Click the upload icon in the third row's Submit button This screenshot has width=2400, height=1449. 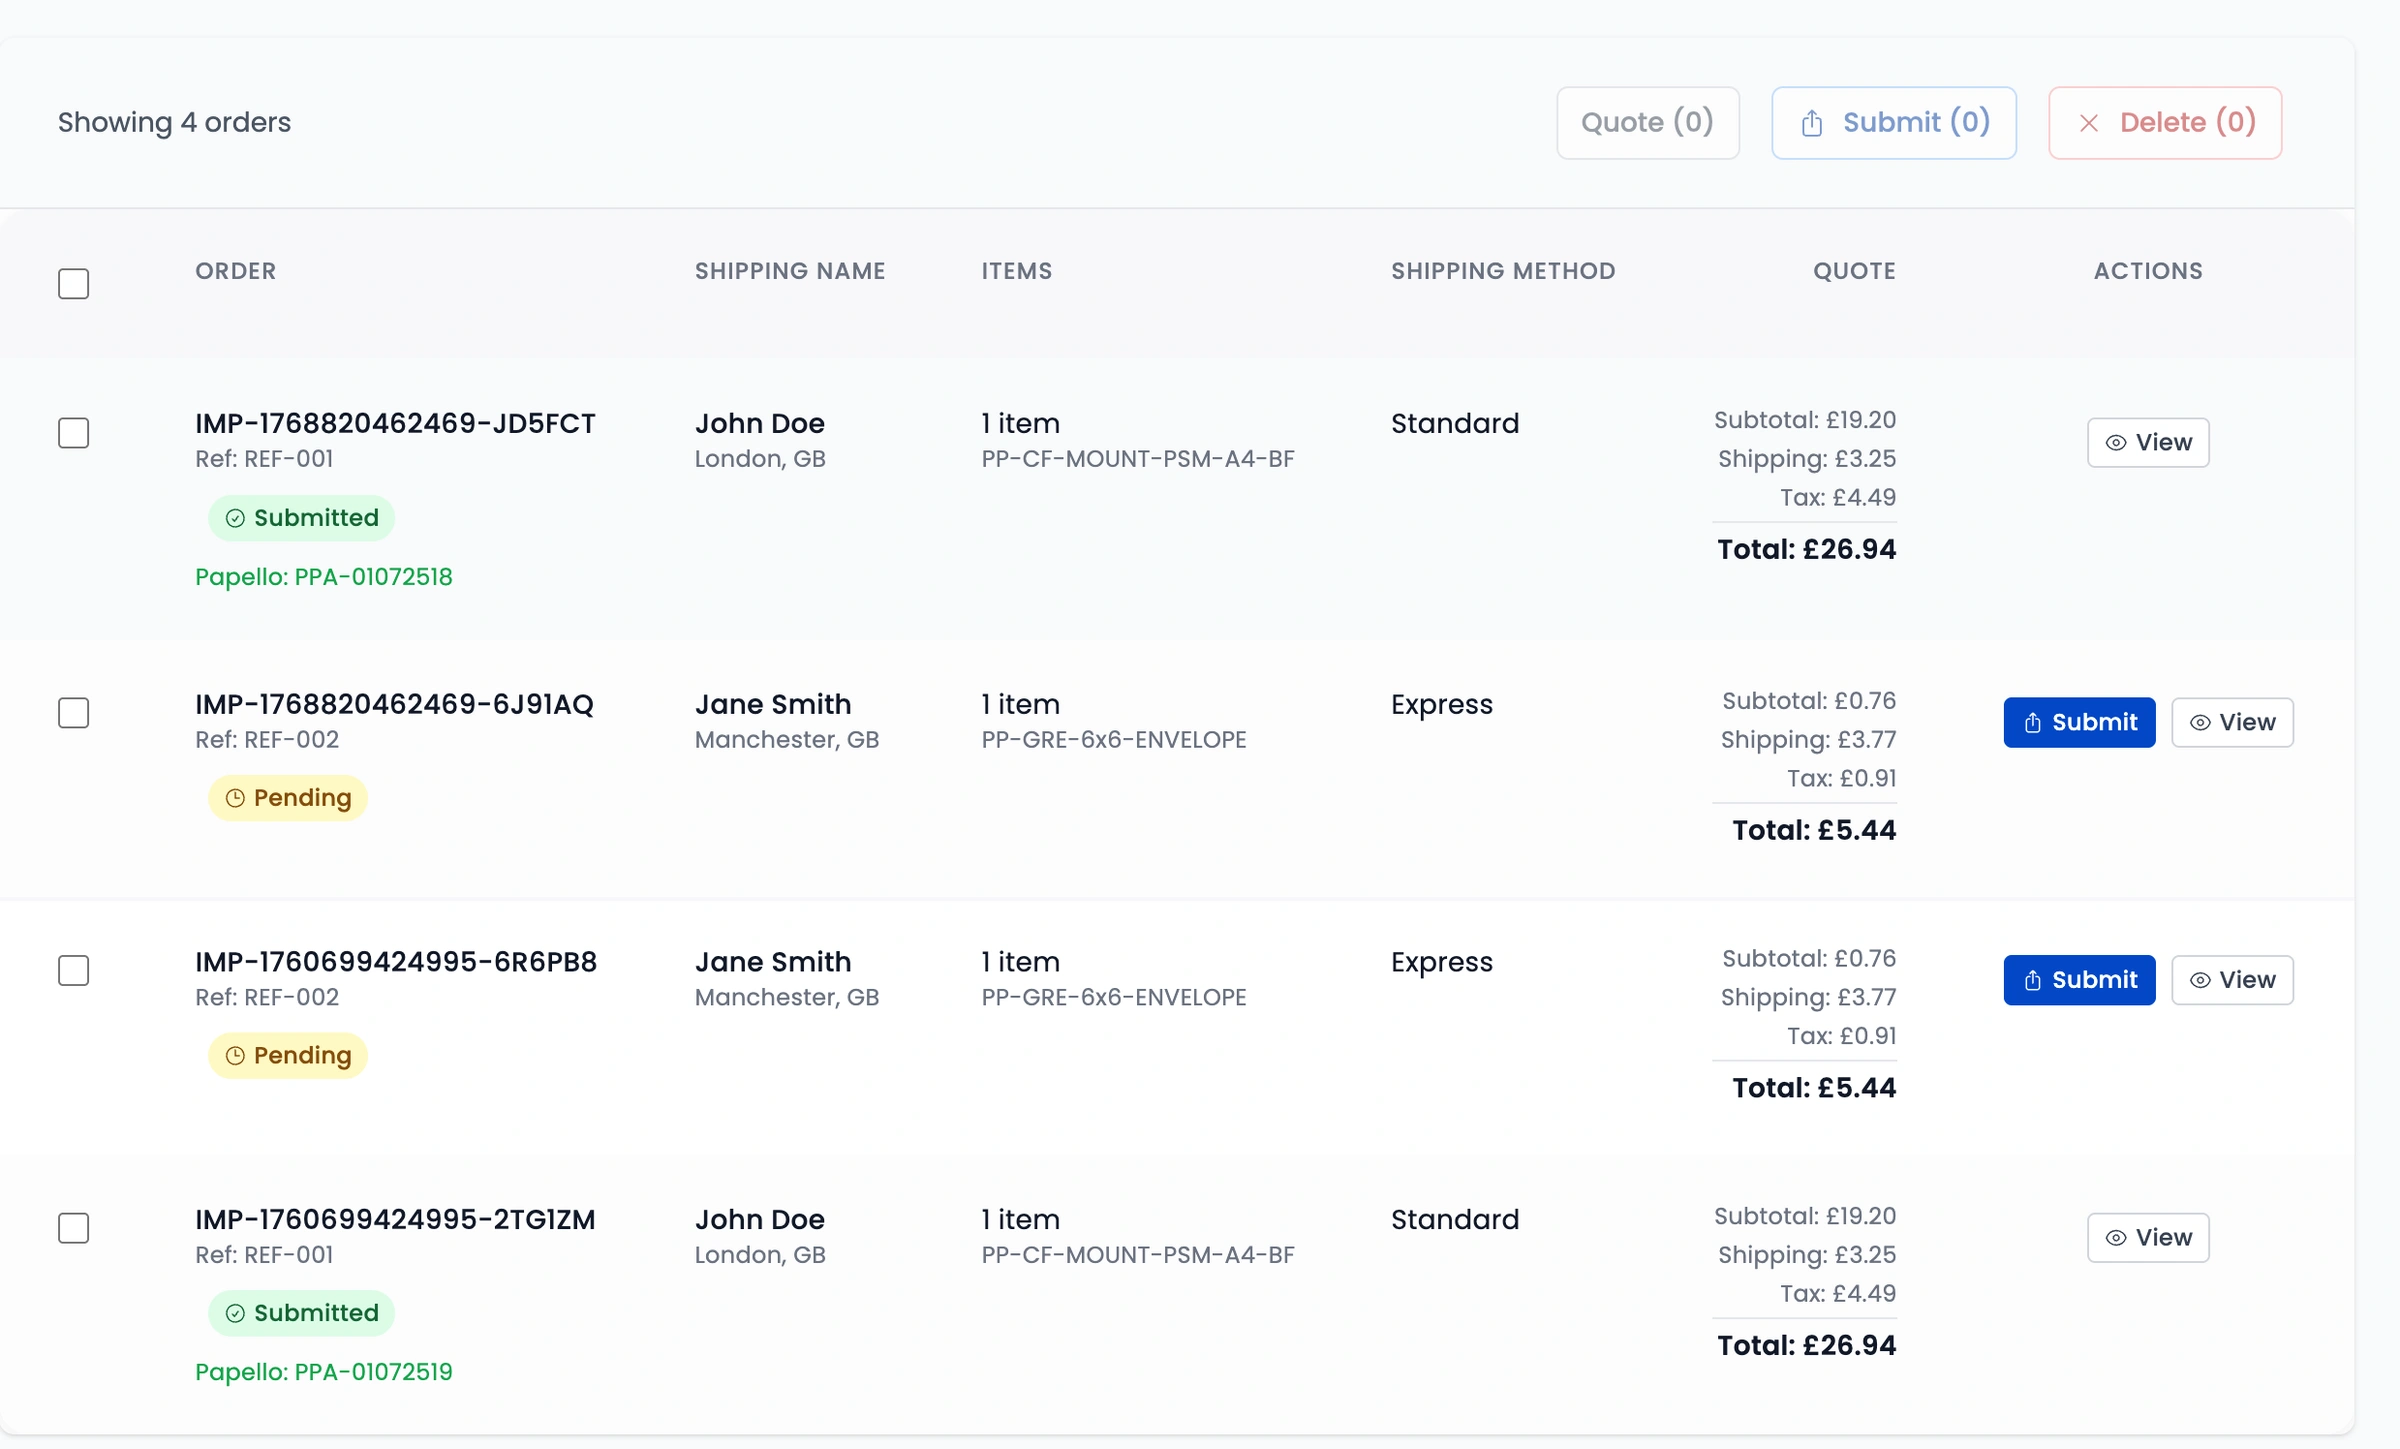click(x=2032, y=980)
